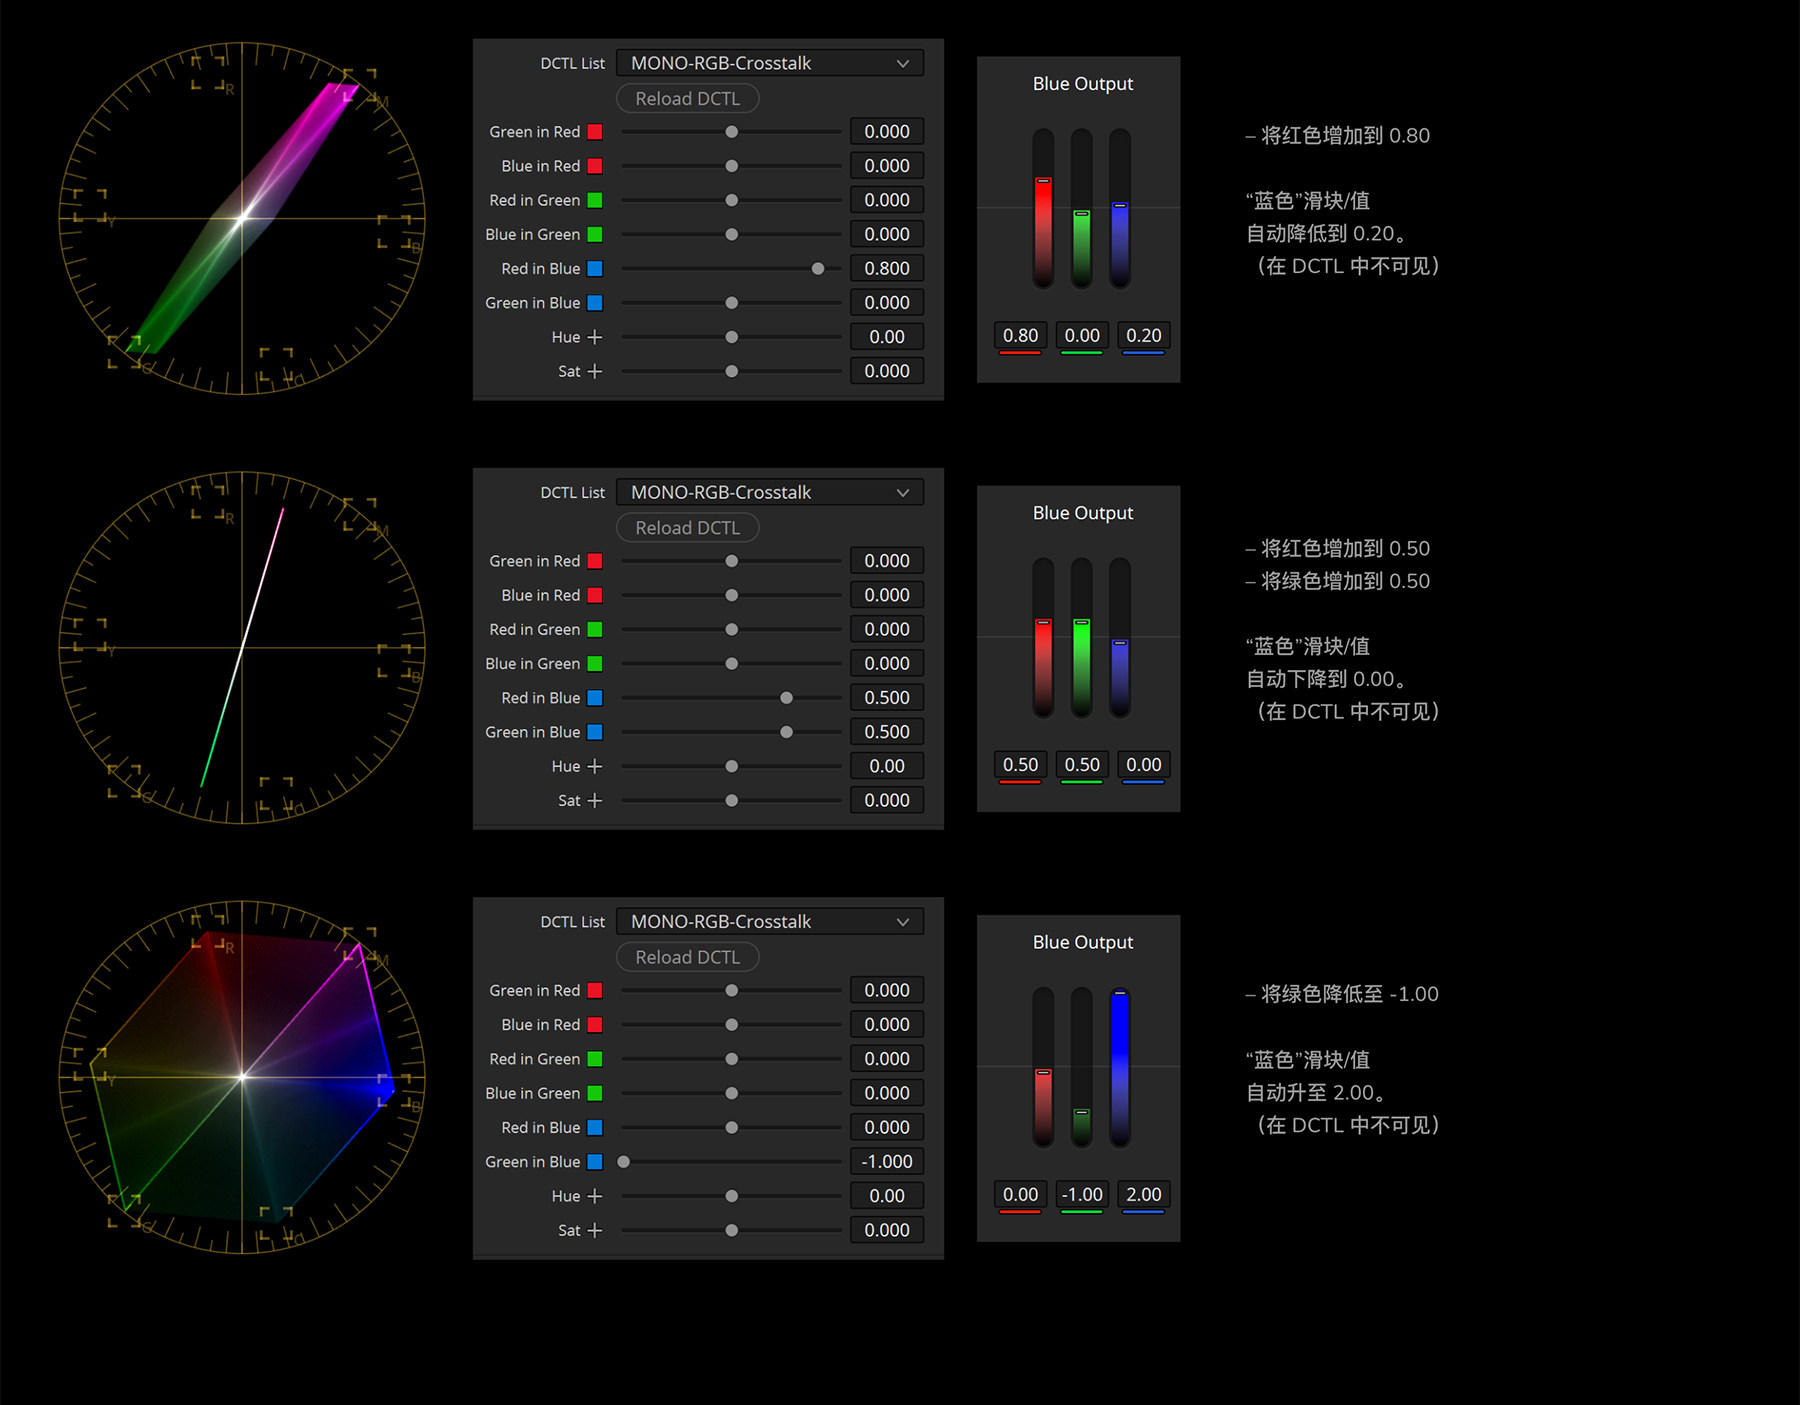Click the green Blue Output bar above -1.00

pos(1081,1067)
